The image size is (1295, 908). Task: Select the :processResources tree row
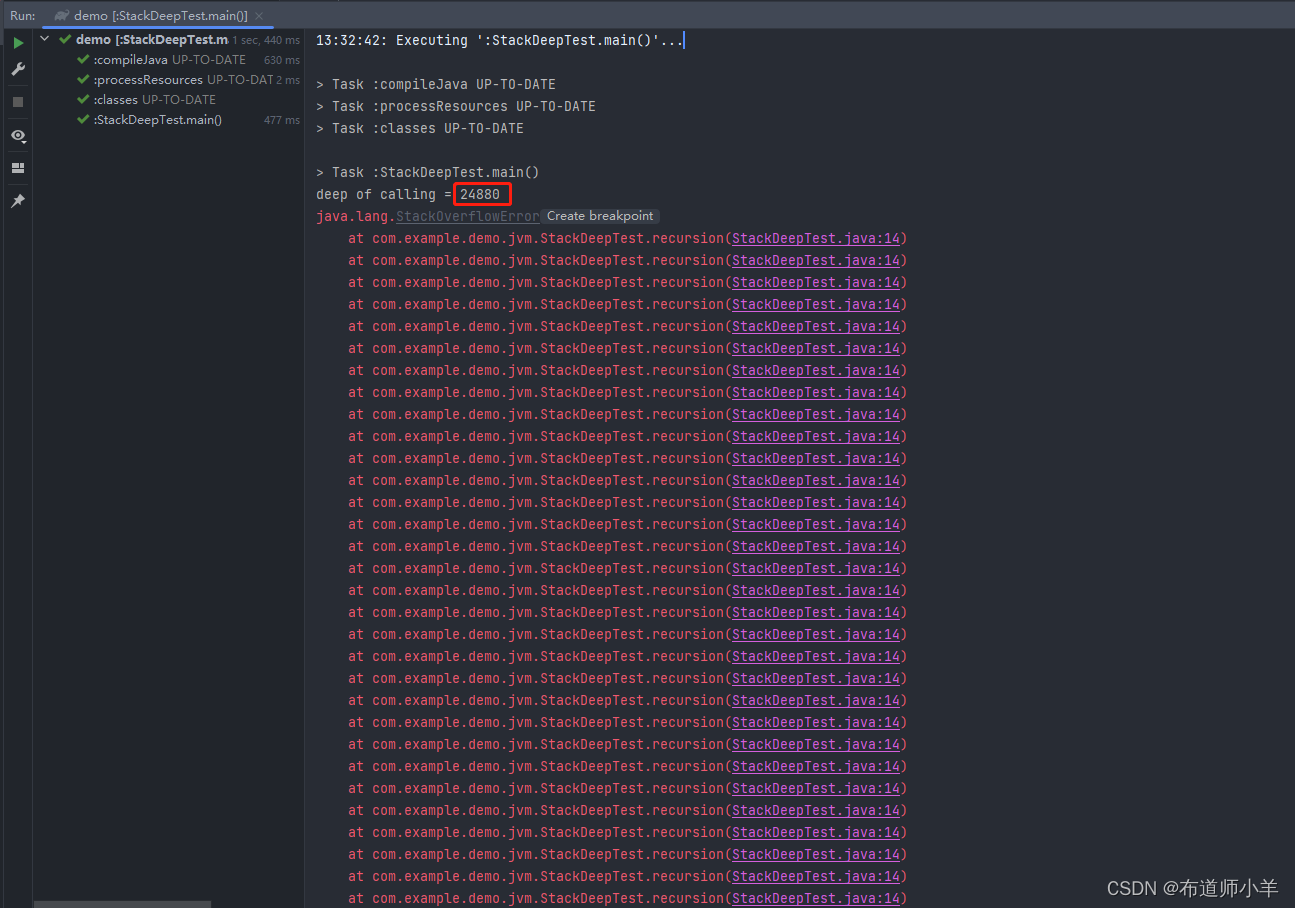pos(169,80)
